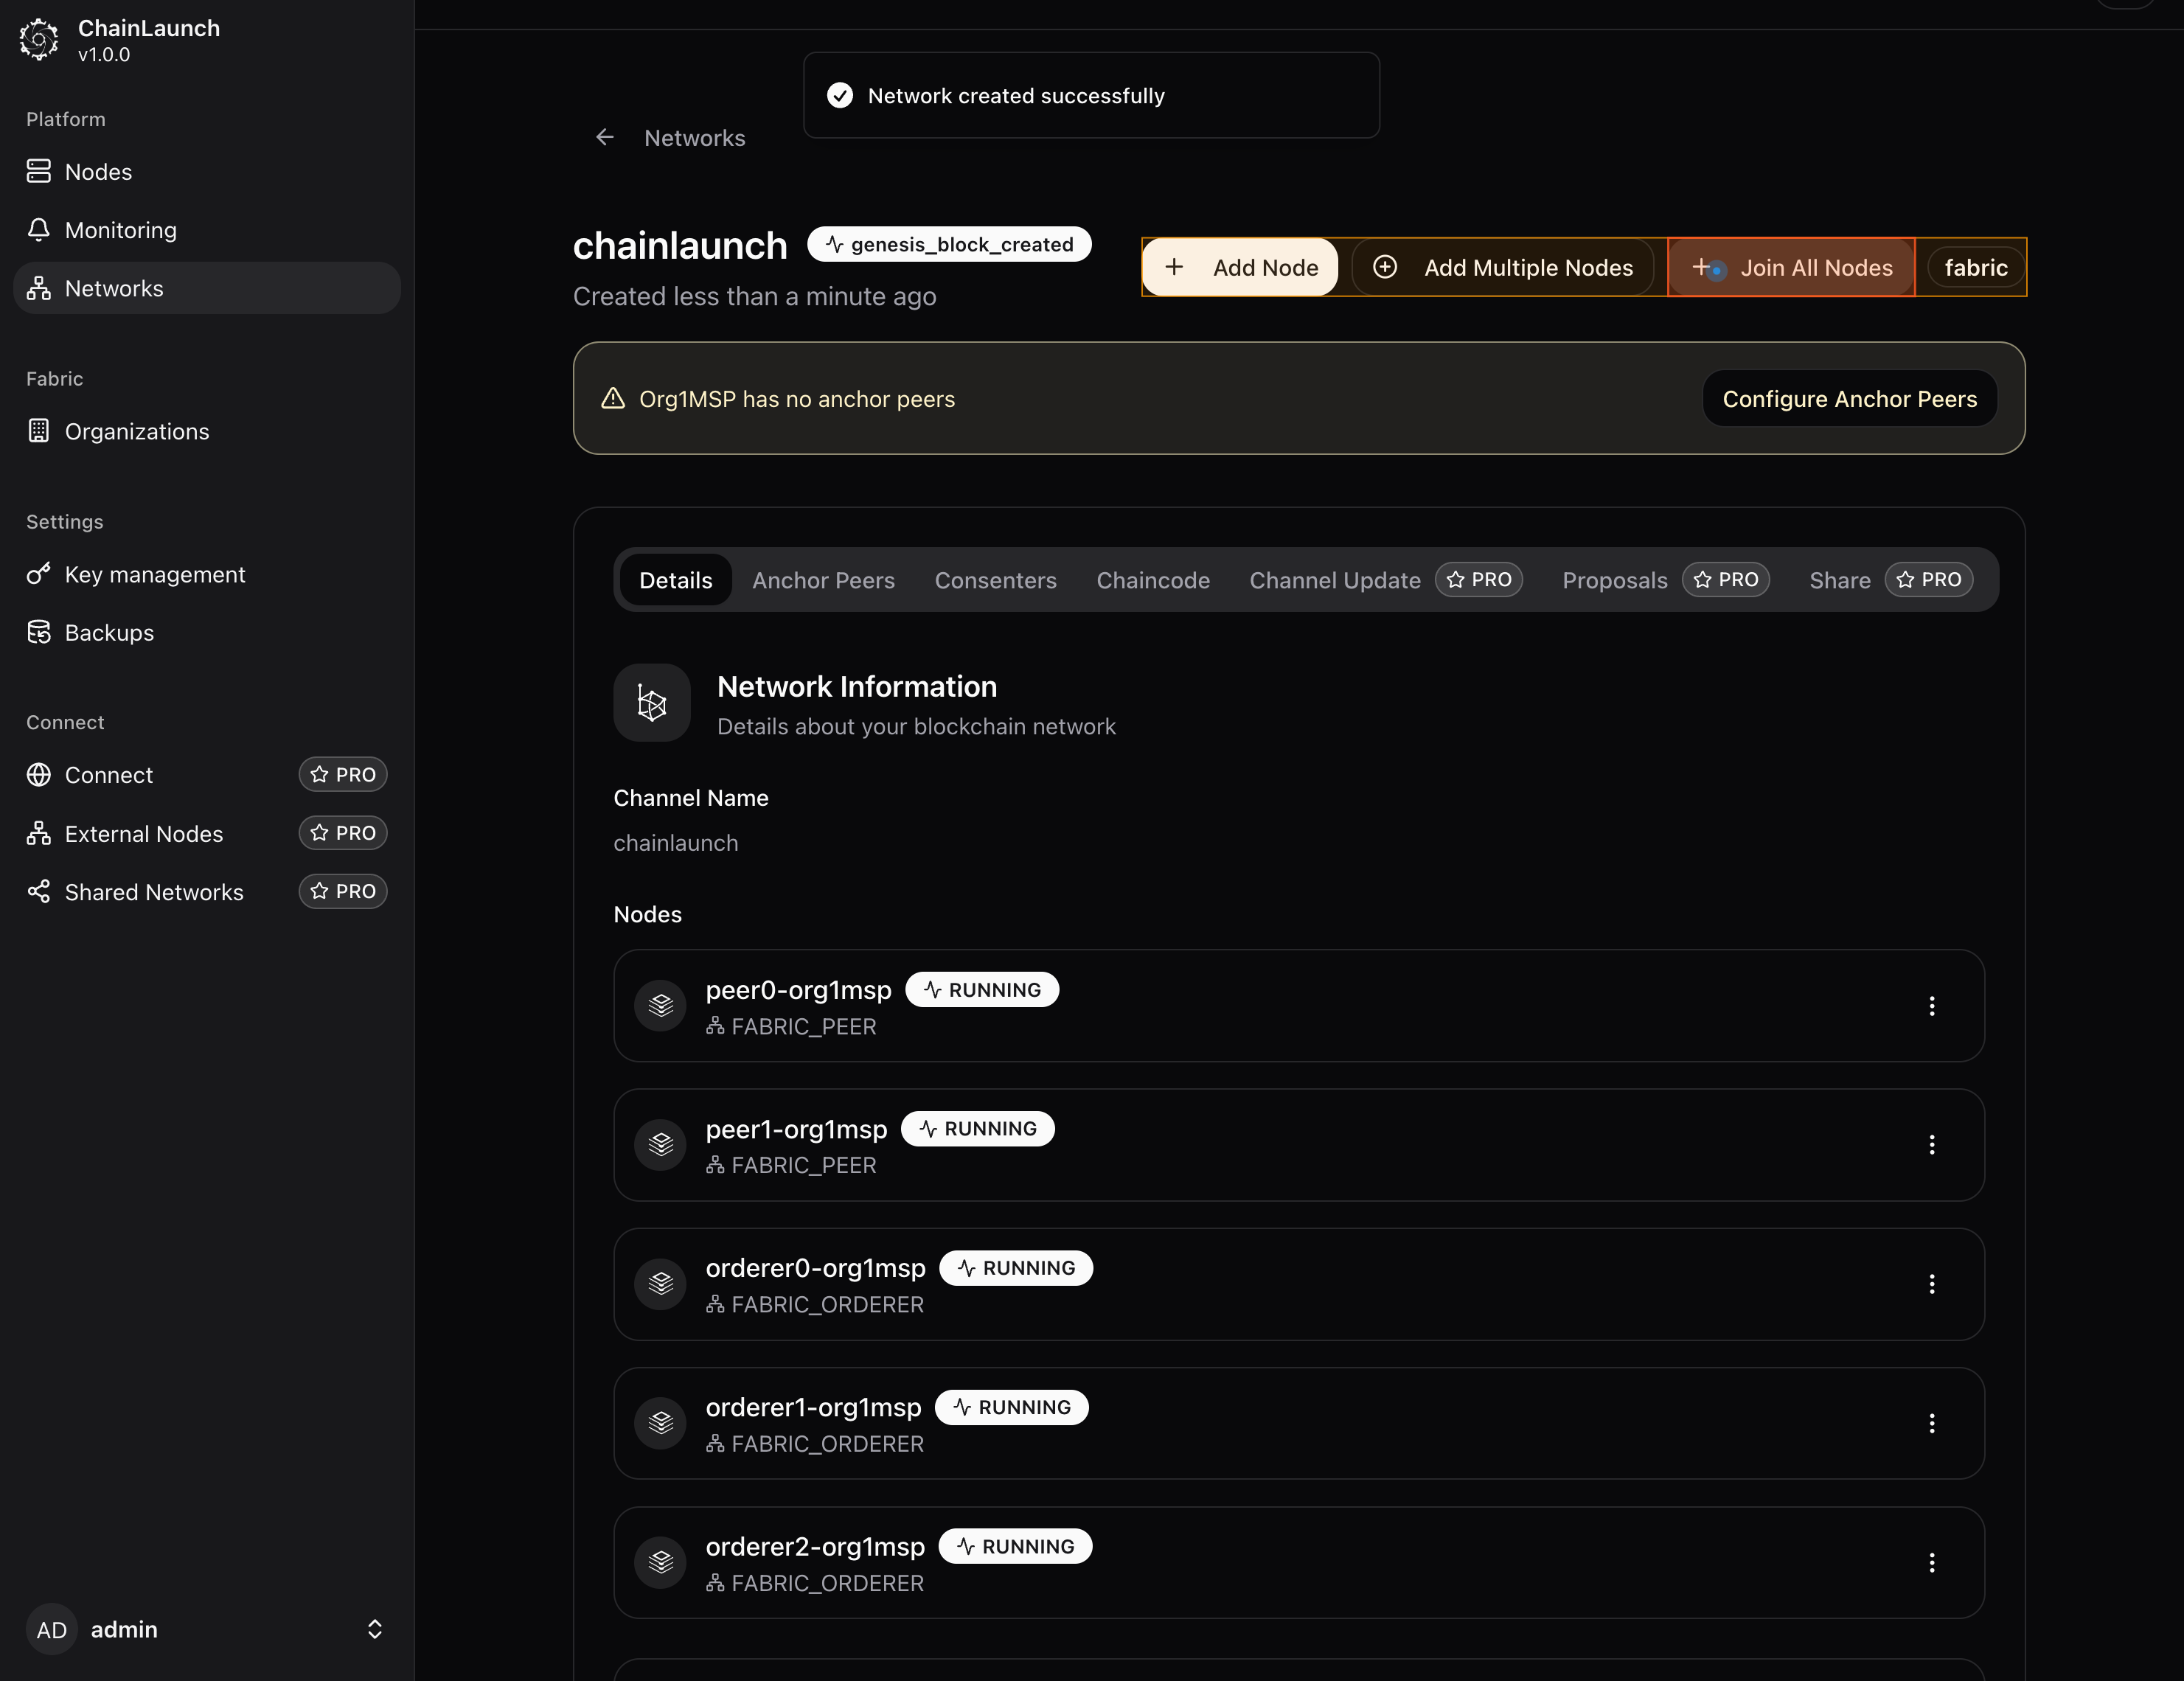This screenshot has width=2184, height=1681.
Task: Click the Network Information cube icon
Action: pos(652,704)
